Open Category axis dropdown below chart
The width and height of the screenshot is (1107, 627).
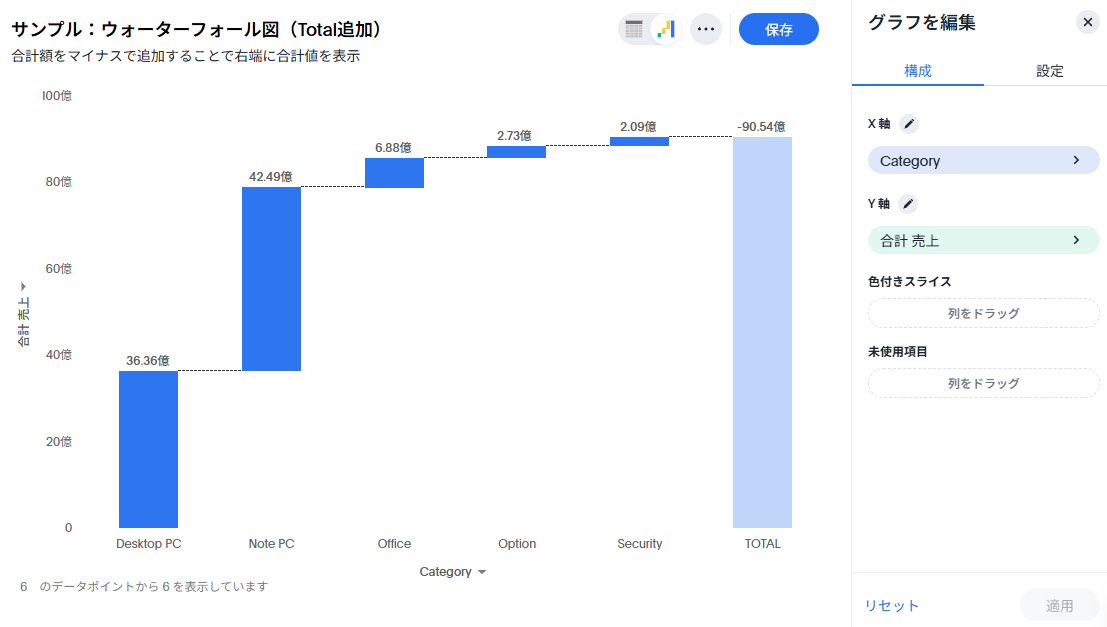click(x=453, y=572)
